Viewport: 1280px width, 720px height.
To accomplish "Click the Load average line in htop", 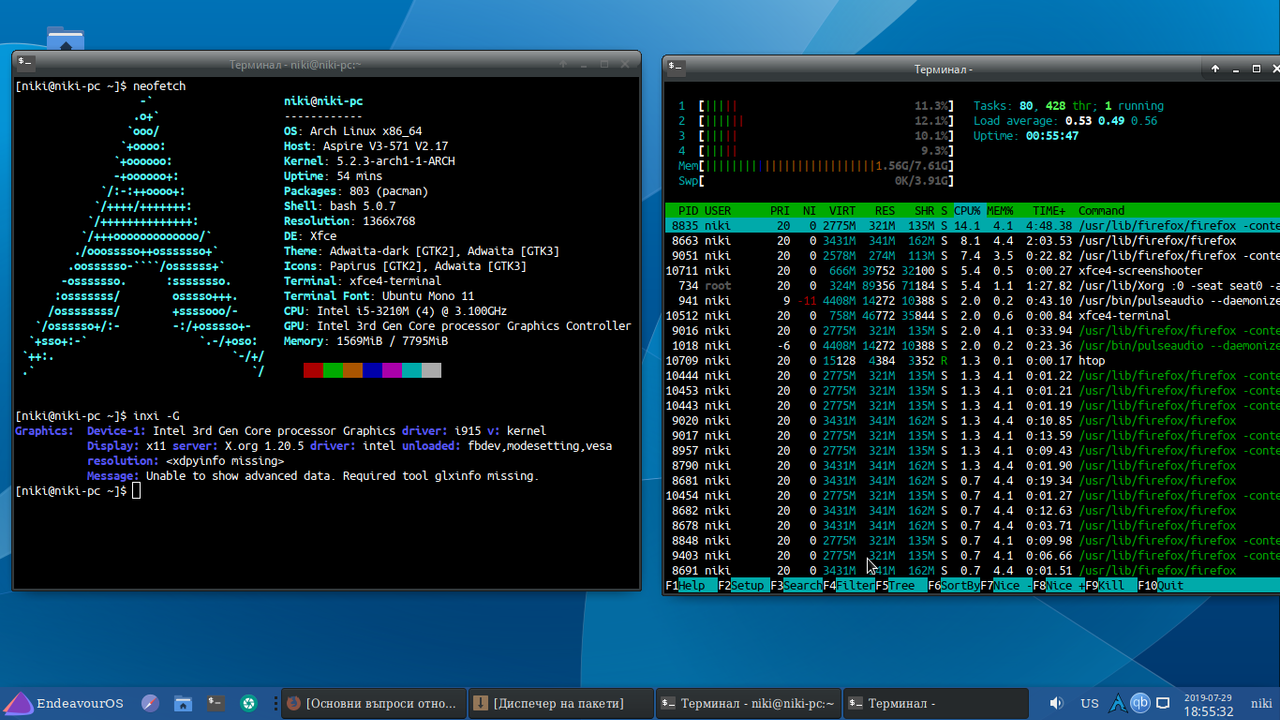I will pyautogui.click(x=1065, y=121).
